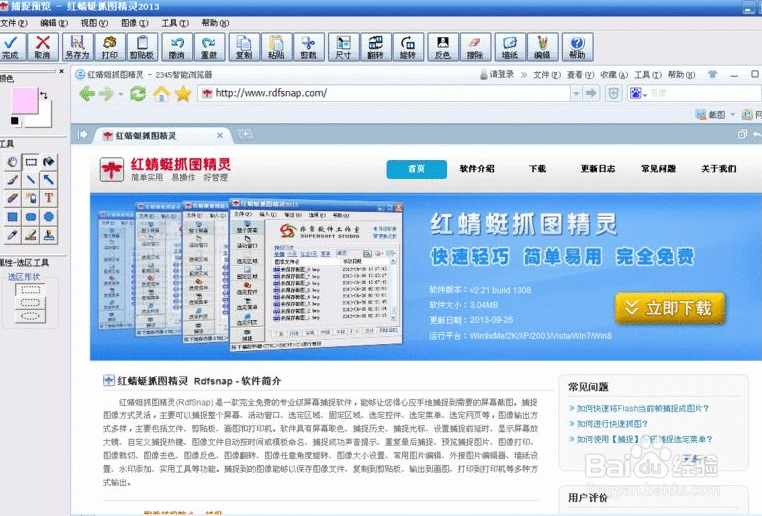
Task: Click the 翻转 (Flip) toolbar icon
Action: 375,47
